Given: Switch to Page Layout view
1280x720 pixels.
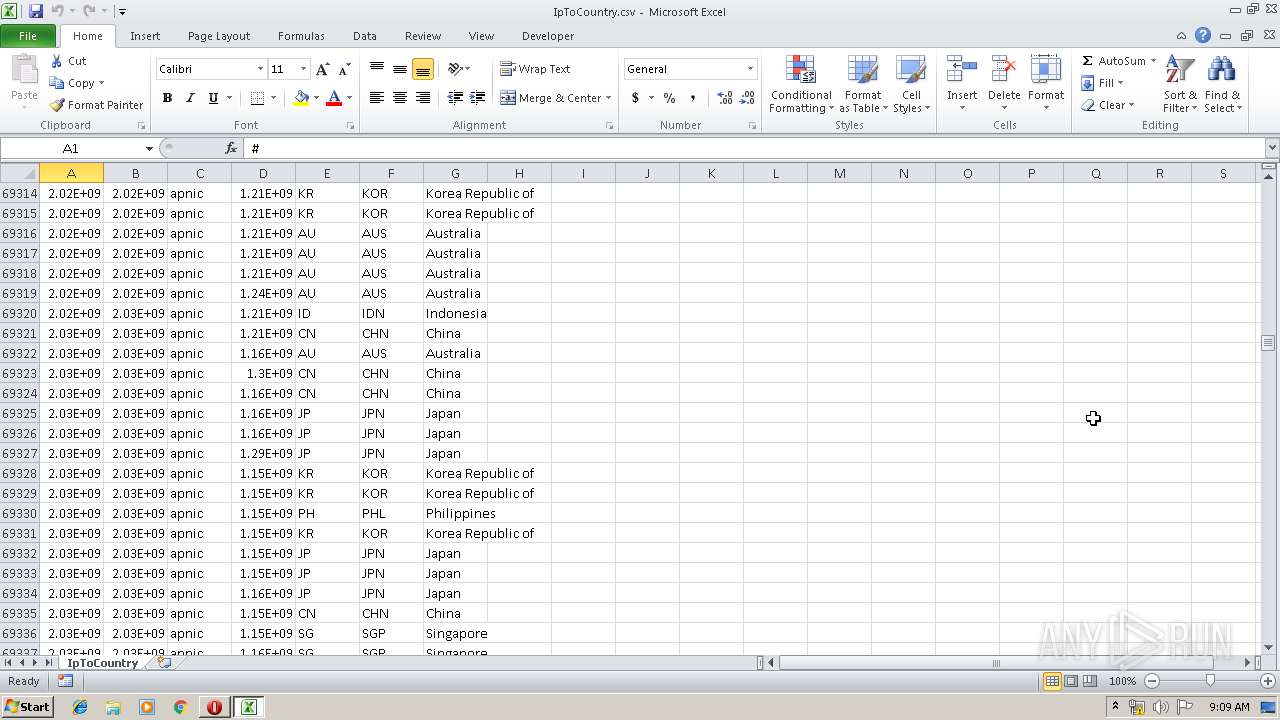Looking at the screenshot, I should (1071, 681).
